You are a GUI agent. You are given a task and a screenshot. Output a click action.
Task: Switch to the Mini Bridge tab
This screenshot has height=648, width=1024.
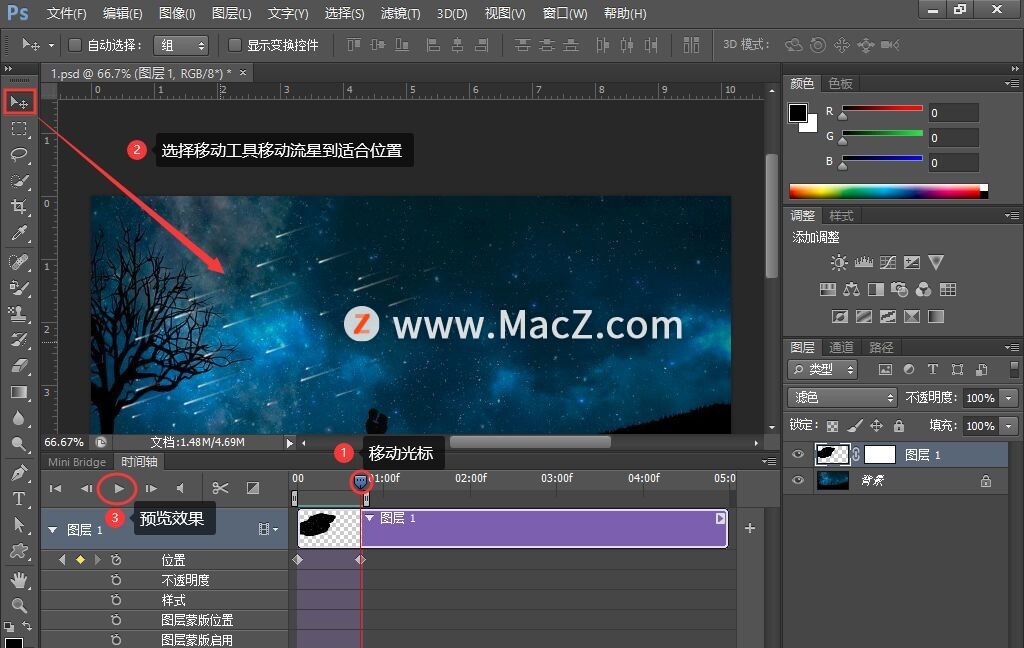point(77,462)
